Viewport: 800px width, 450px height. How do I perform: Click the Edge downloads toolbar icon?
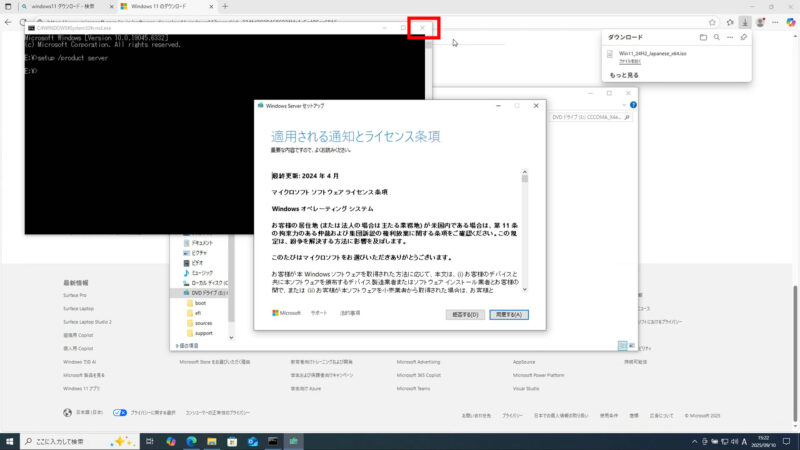click(x=745, y=22)
